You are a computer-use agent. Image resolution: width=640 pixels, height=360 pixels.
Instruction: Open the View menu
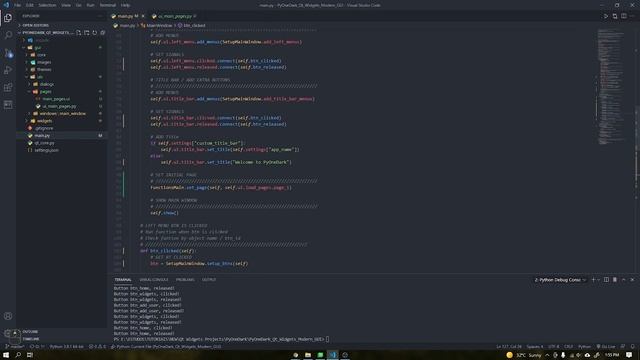[x=66, y=5]
